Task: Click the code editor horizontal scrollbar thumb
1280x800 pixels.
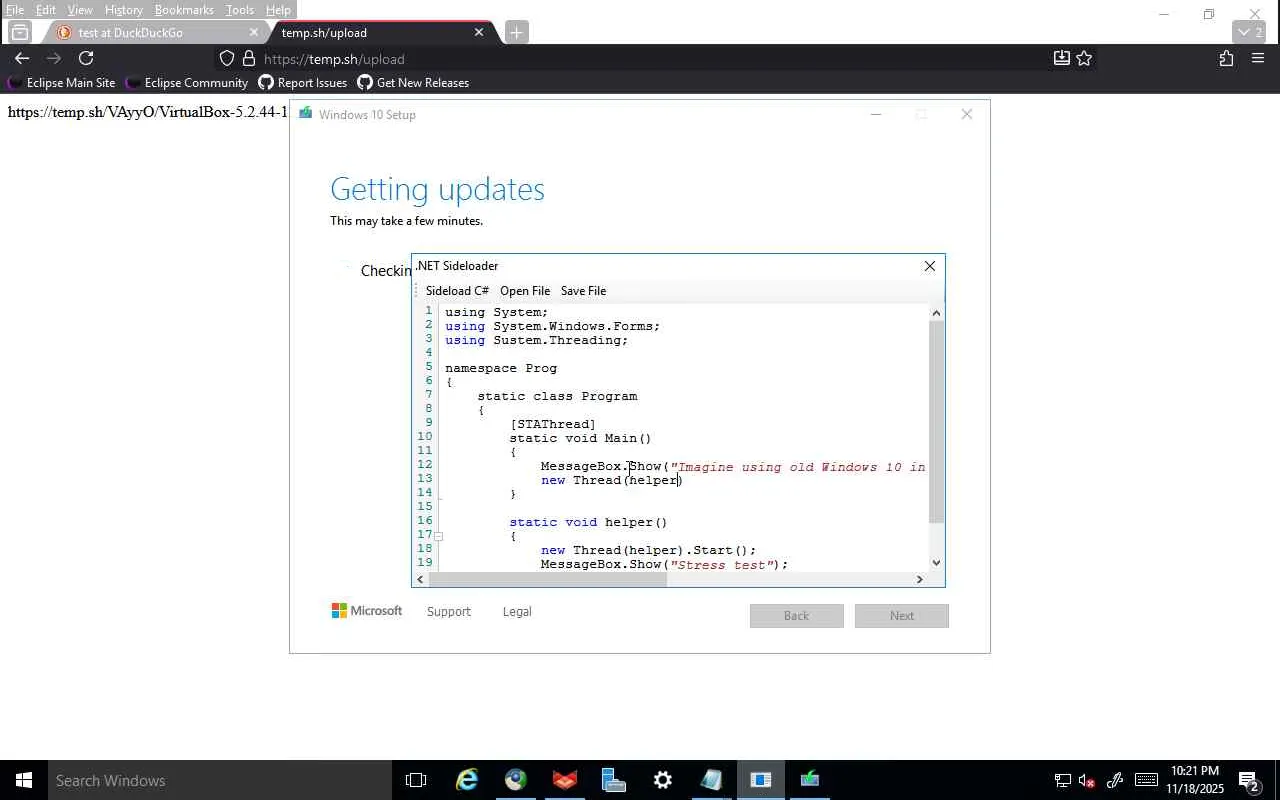Action: click(x=547, y=579)
